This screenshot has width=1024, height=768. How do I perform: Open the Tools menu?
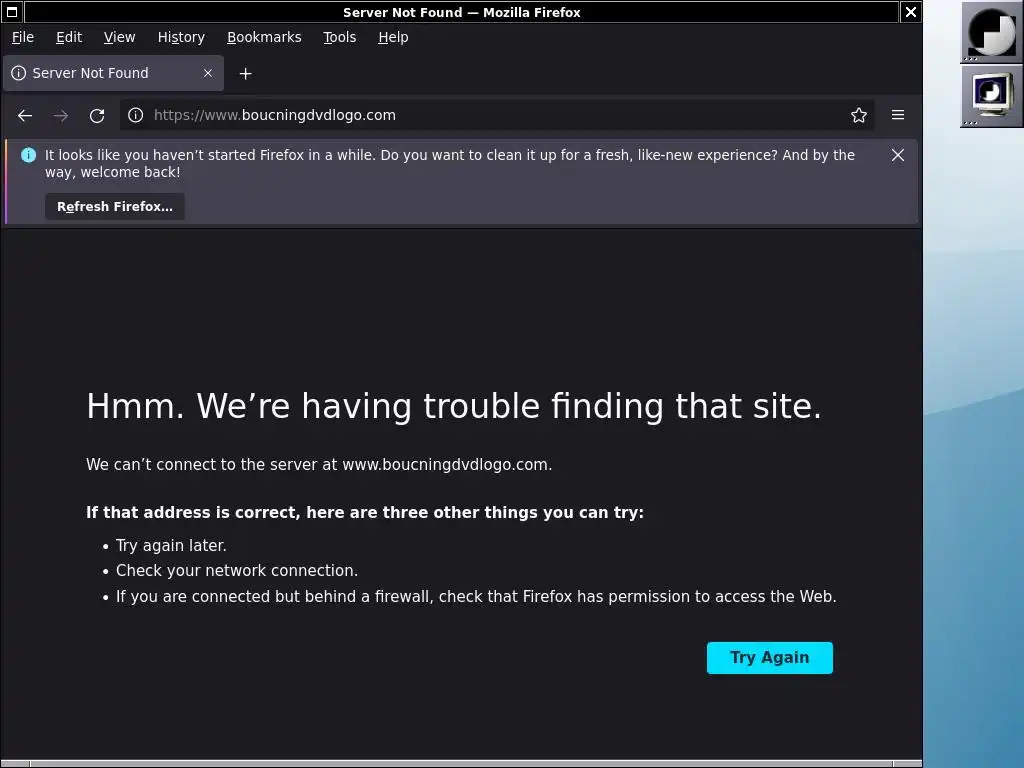coord(340,37)
